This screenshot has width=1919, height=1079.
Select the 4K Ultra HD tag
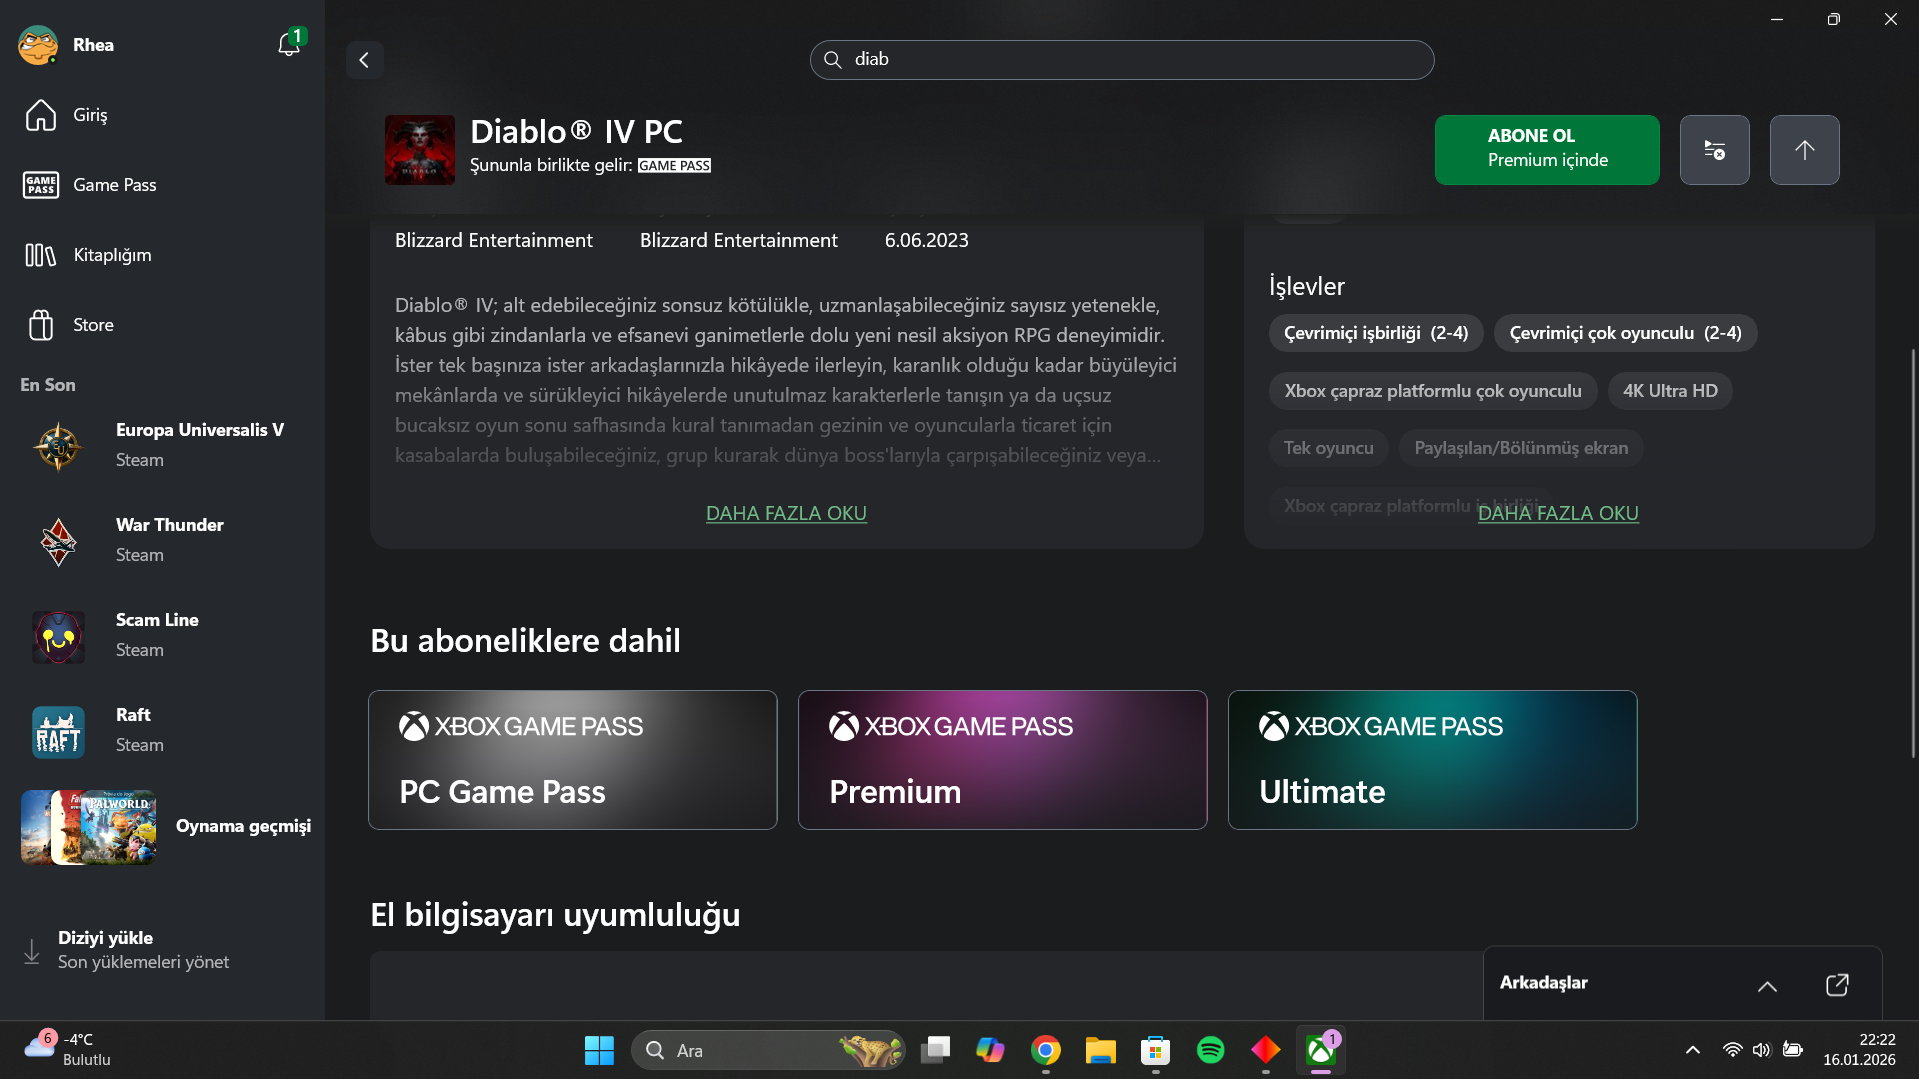1670,391
